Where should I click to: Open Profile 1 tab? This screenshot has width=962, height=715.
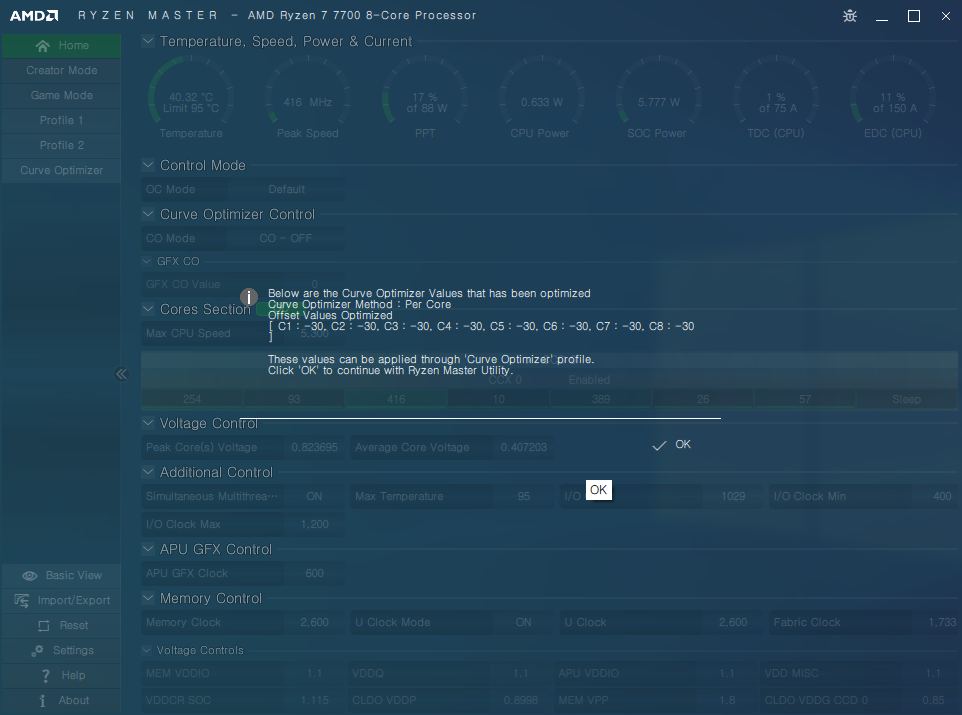coord(61,120)
